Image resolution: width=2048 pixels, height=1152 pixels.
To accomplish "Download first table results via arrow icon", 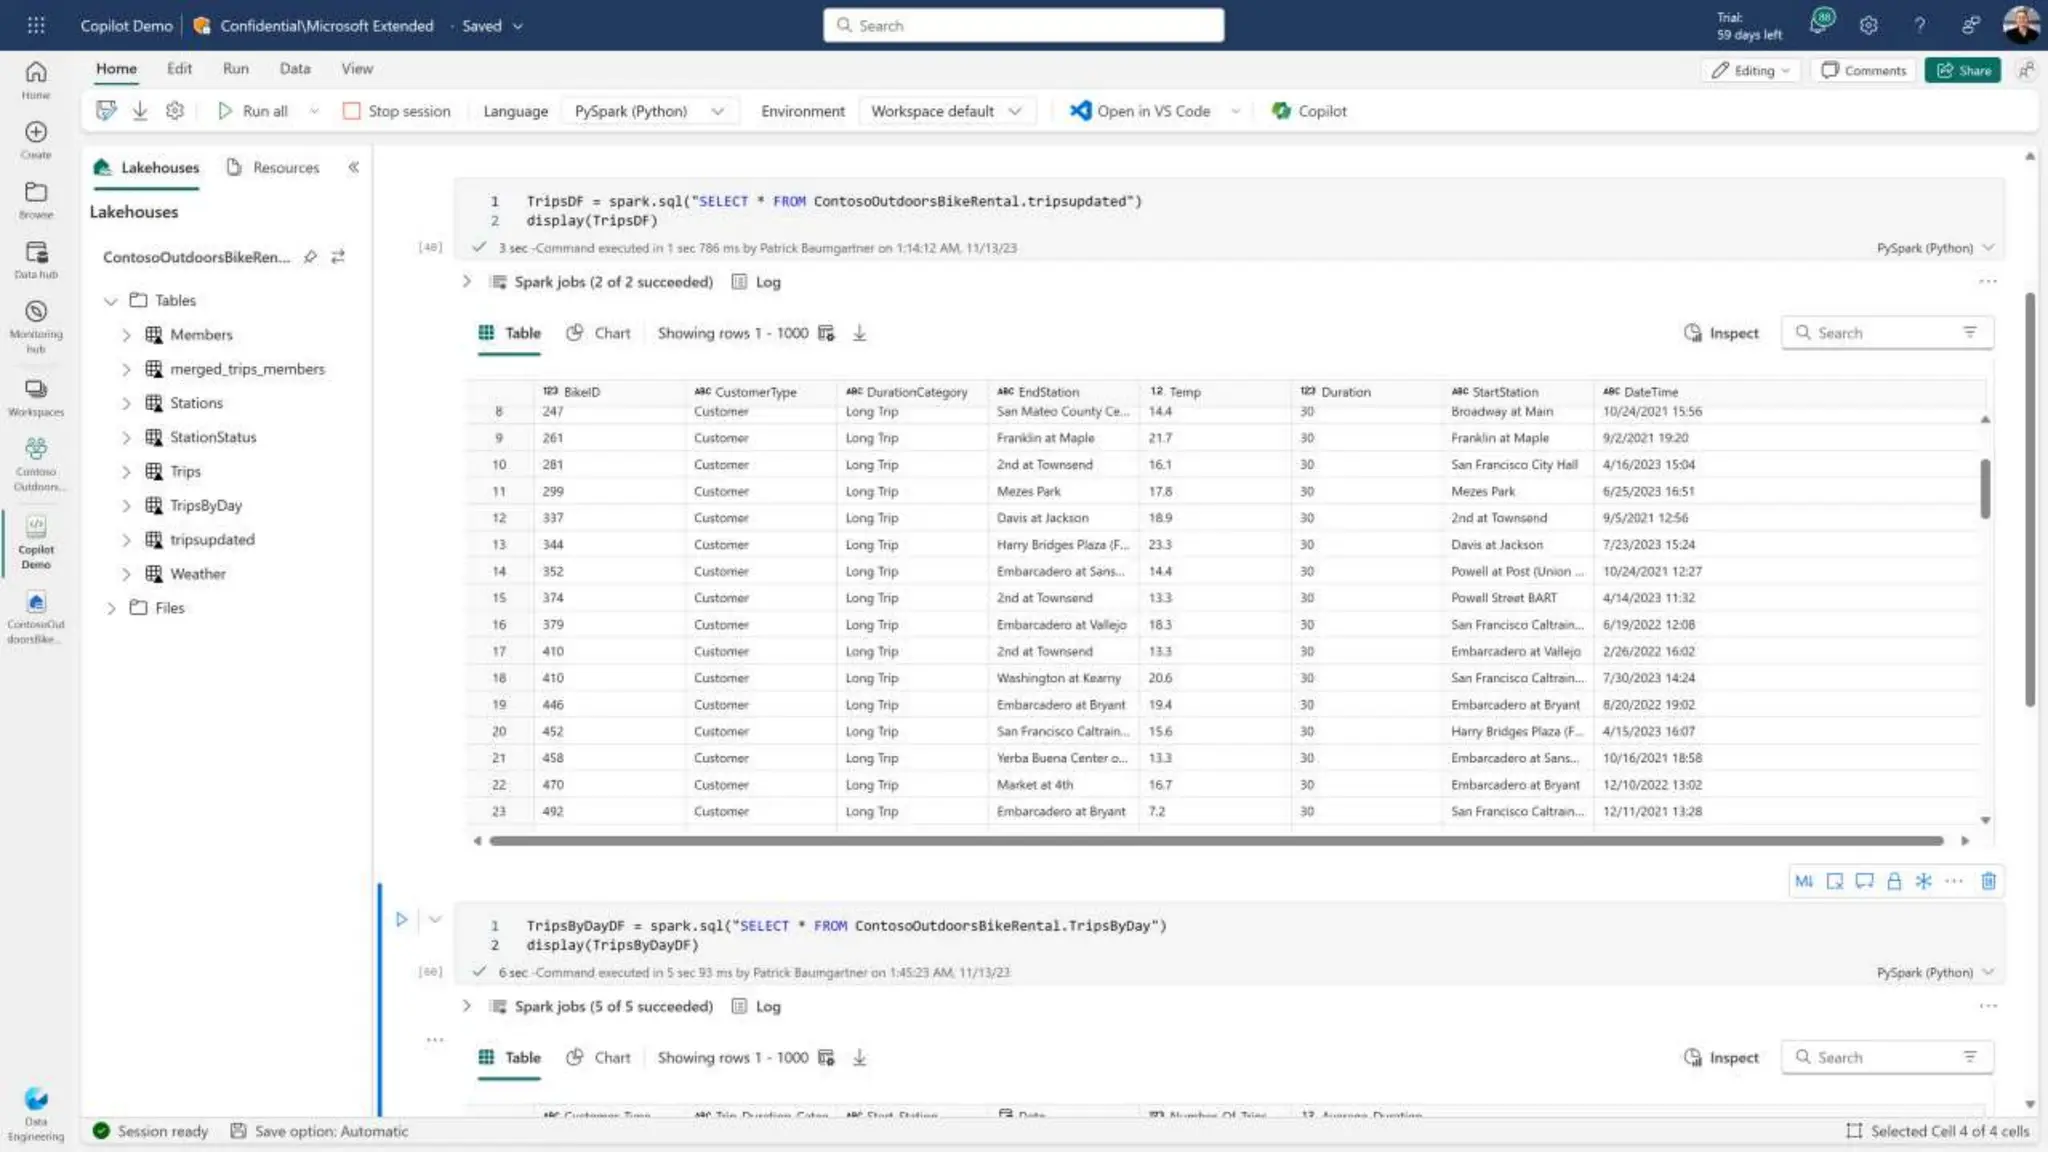I will pyautogui.click(x=859, y=333).
